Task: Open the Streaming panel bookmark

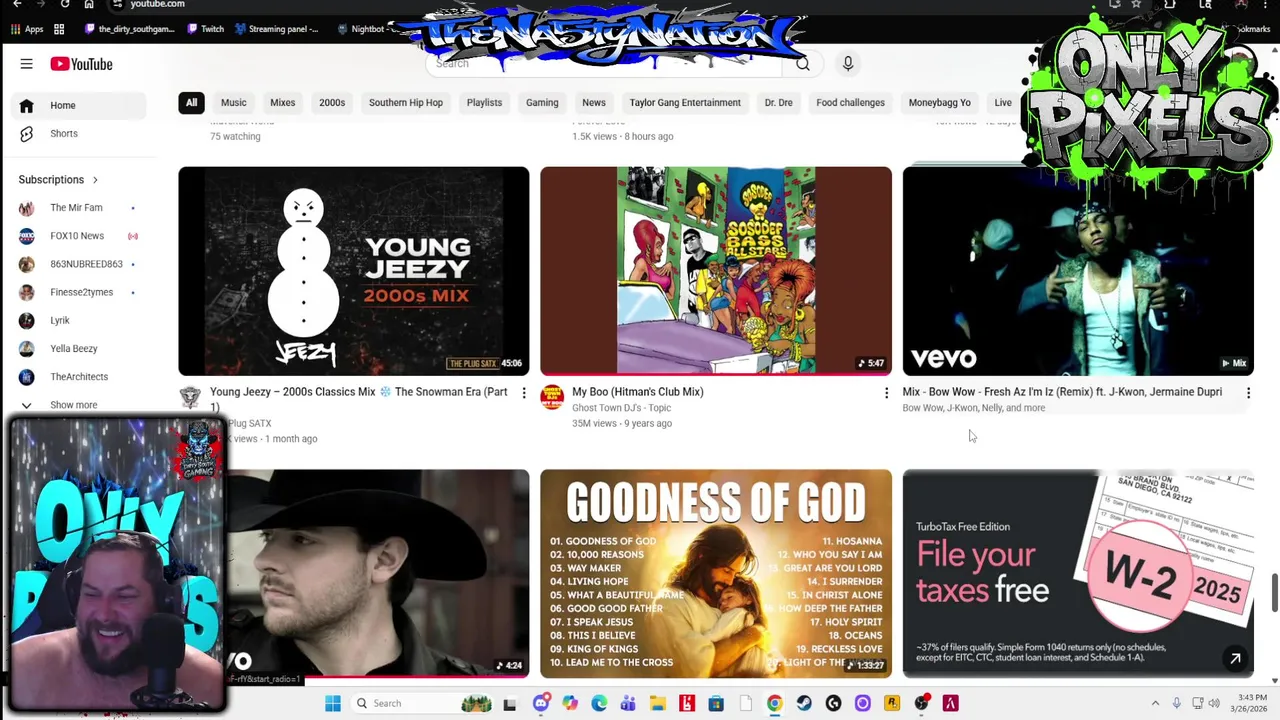Action: [x=276, y=29]
